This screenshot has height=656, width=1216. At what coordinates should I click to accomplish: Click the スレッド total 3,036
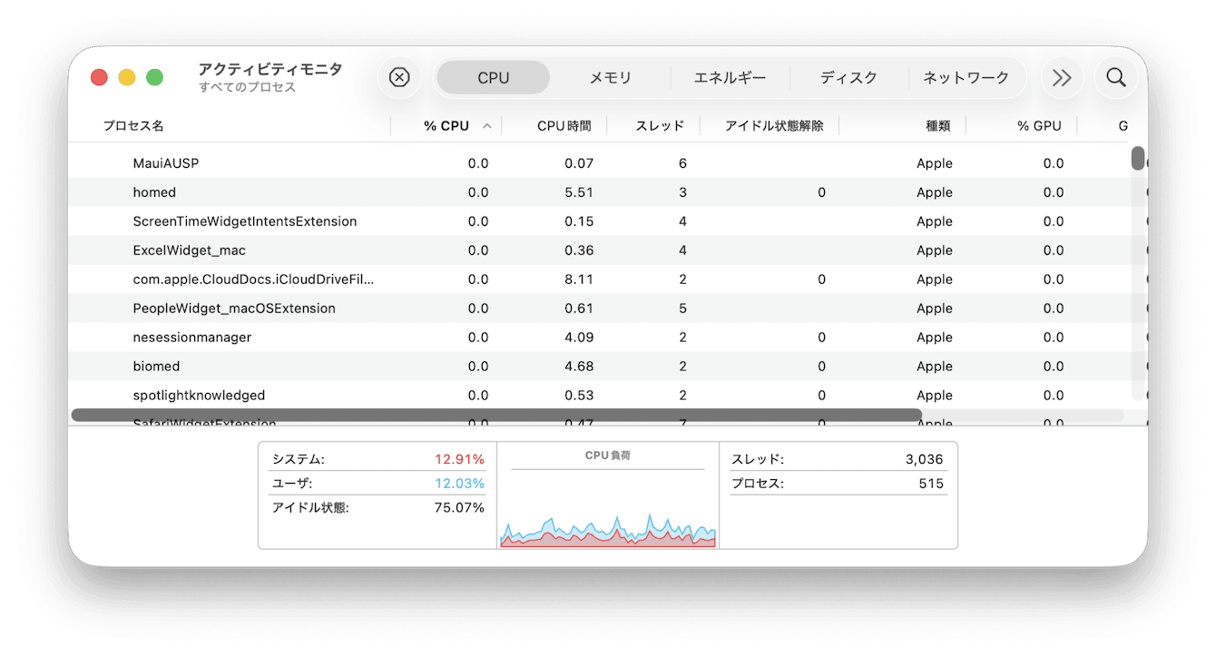(x=924, y=459)
